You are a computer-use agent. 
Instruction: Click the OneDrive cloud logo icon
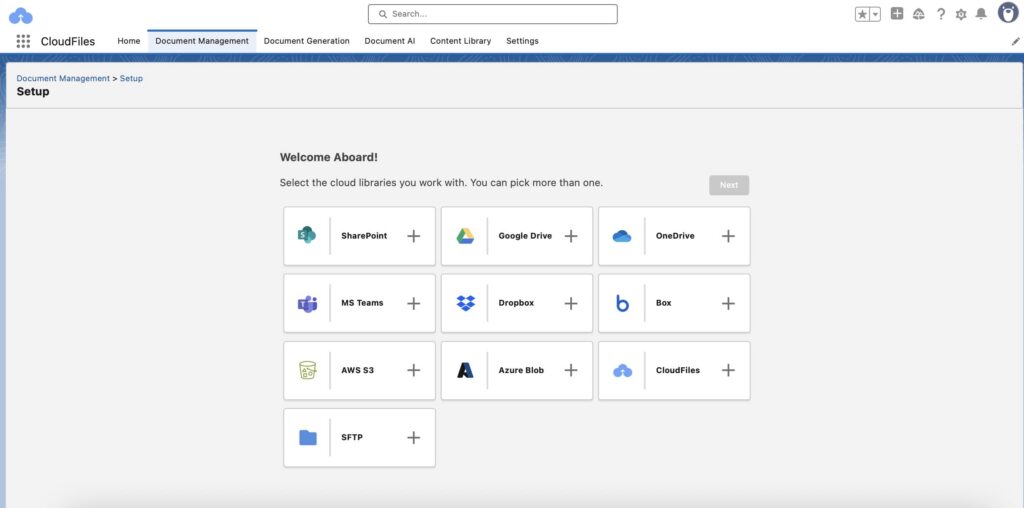(x=622, y=236)
